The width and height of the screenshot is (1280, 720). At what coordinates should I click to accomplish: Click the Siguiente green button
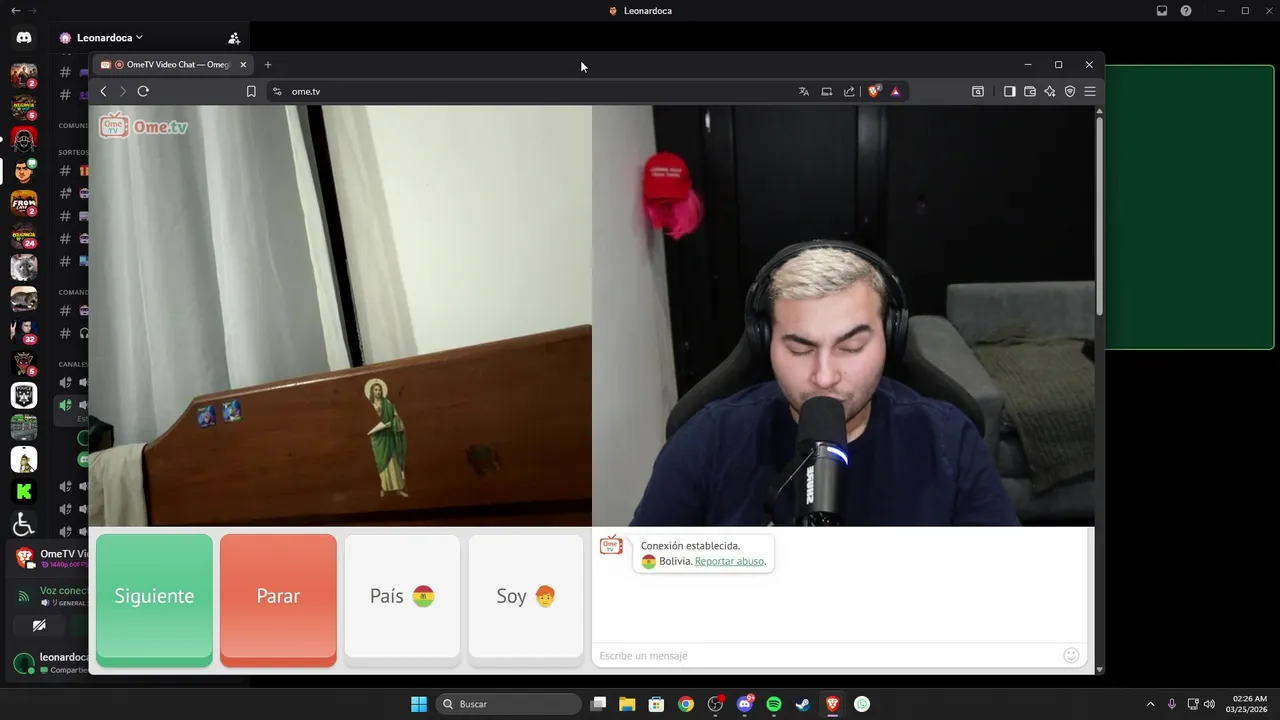coord(154,599)
